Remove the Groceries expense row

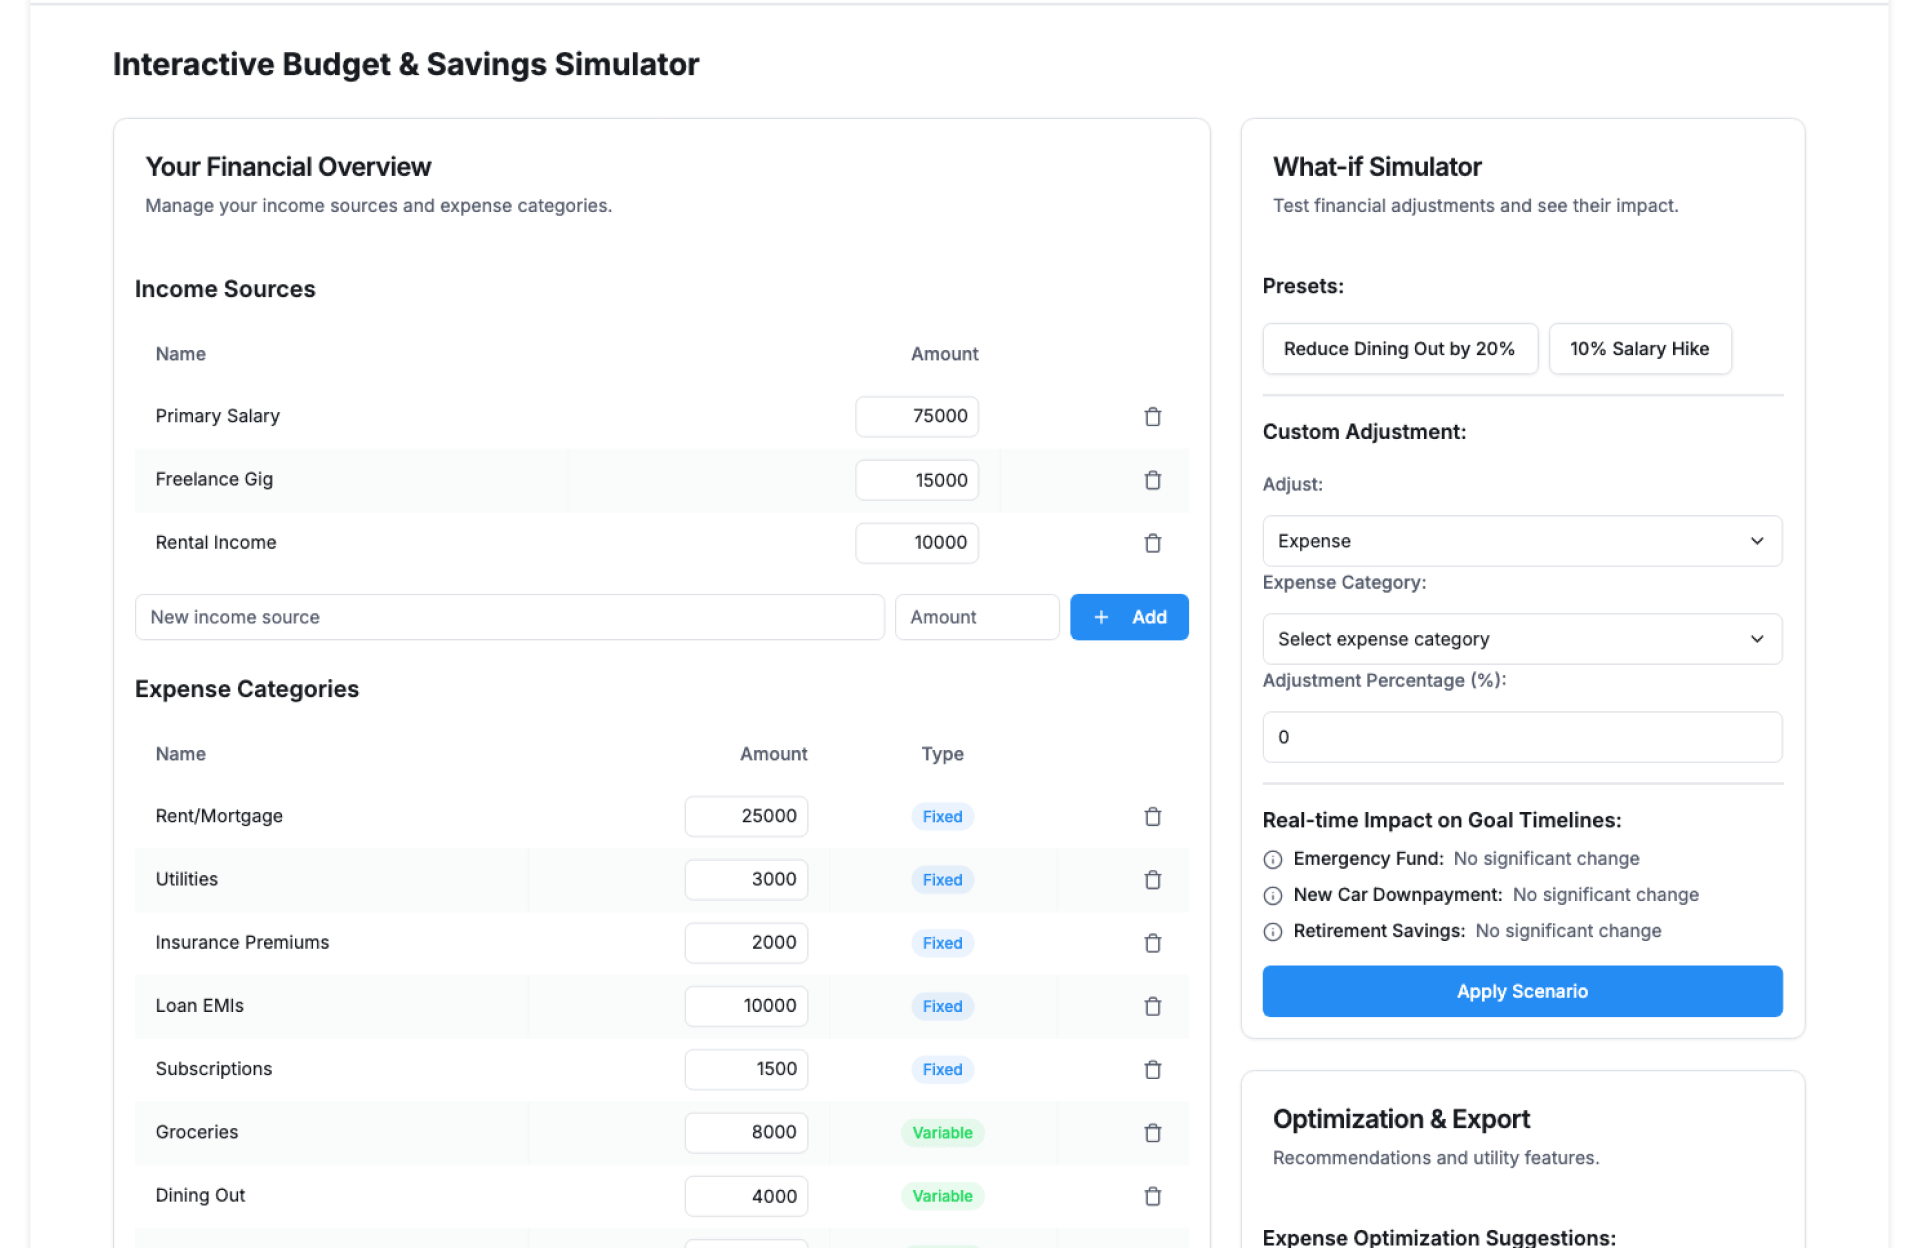tap(1152, 1133)
